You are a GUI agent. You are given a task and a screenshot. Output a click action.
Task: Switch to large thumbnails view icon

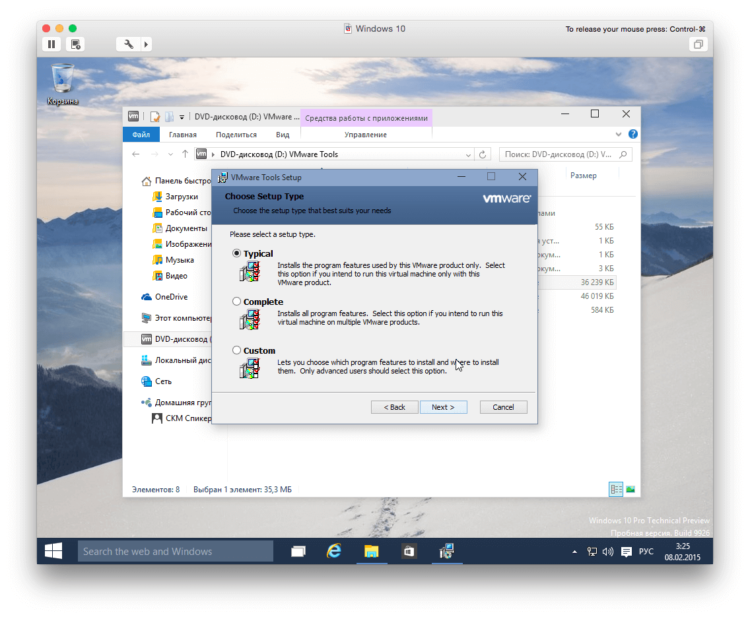point(630,489)
